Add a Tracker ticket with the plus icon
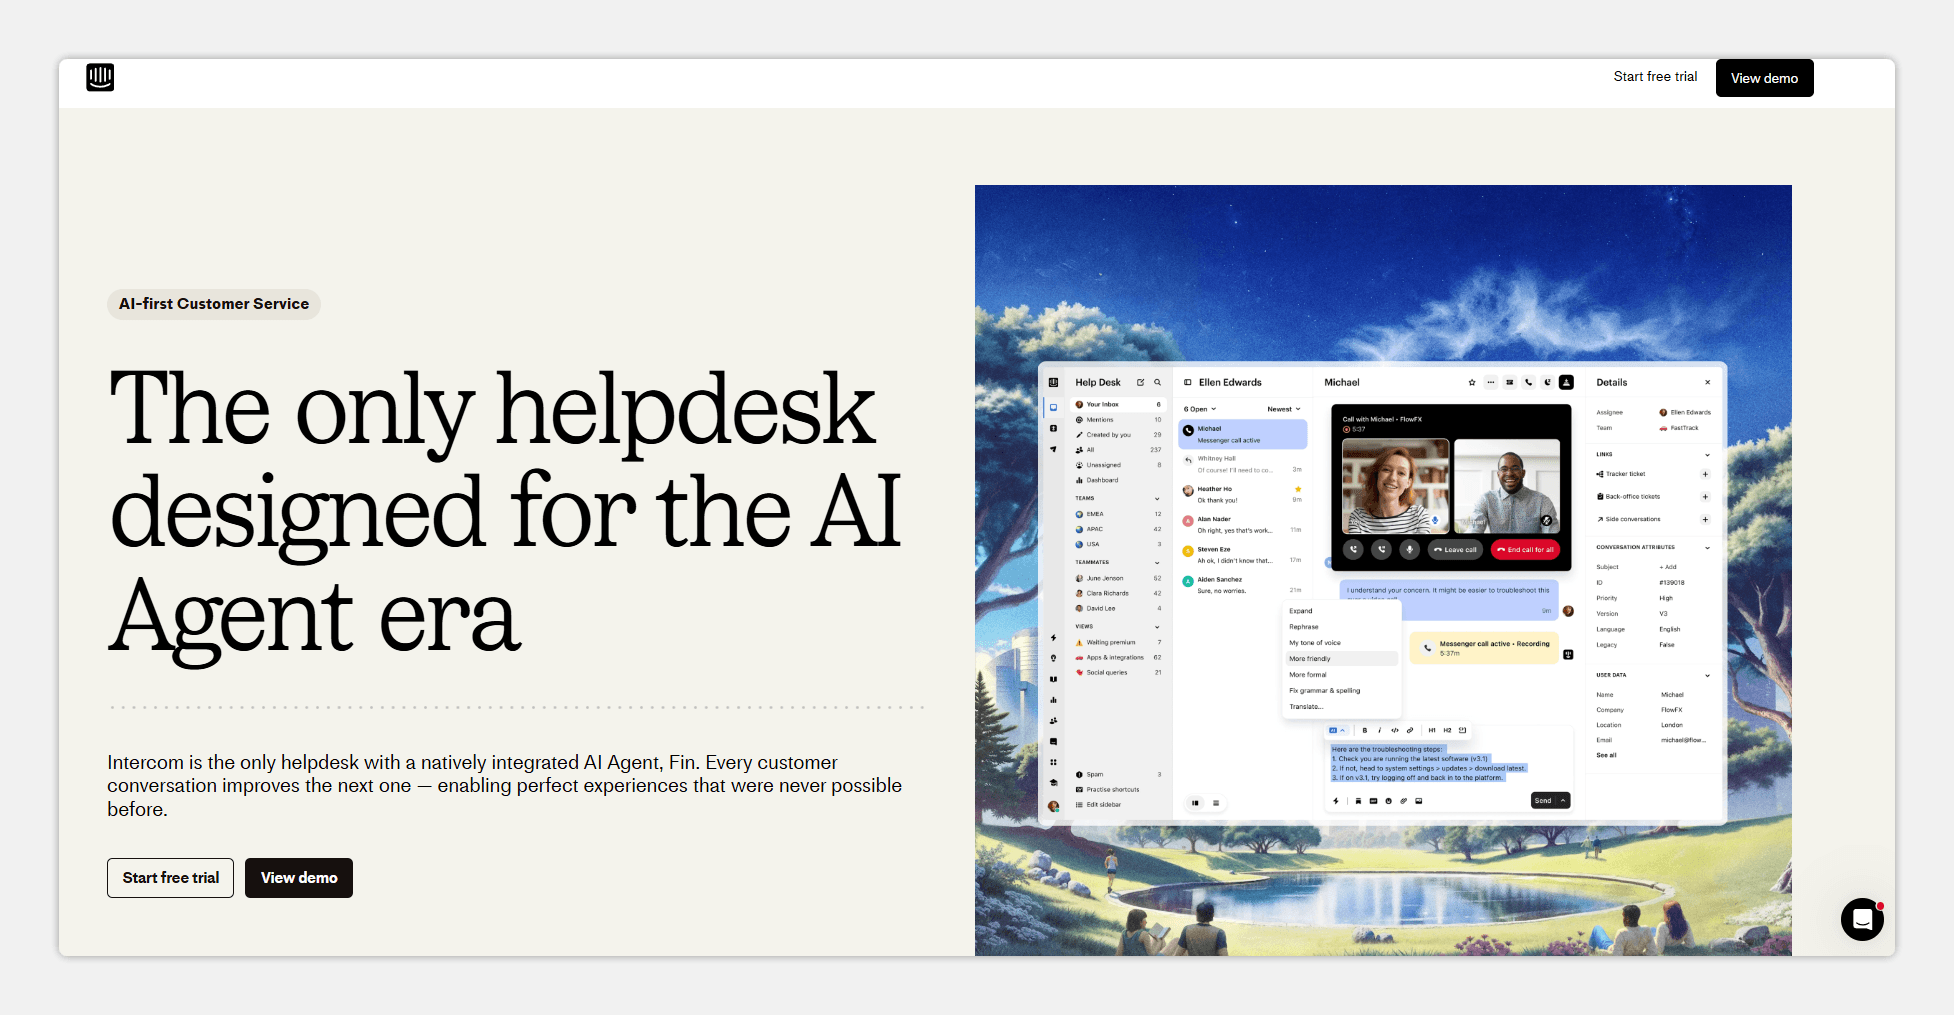Viewport: 1954px width, 1015px height. 1705,474
